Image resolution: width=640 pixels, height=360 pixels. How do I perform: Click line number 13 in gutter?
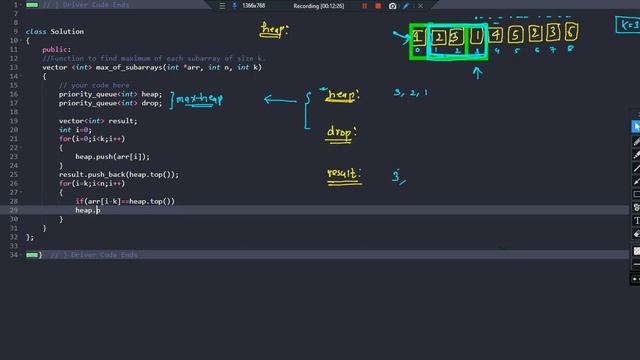(x=14, y=67)
